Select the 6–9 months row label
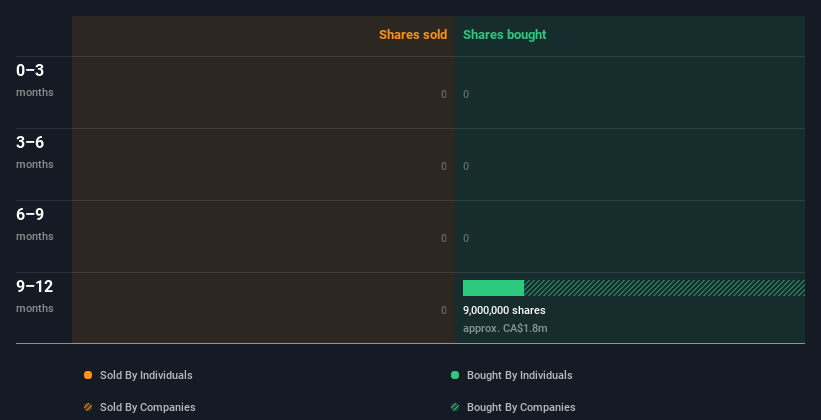Image resolution: width=821 pixels, height=420 pixels. (x=35, y=224)
